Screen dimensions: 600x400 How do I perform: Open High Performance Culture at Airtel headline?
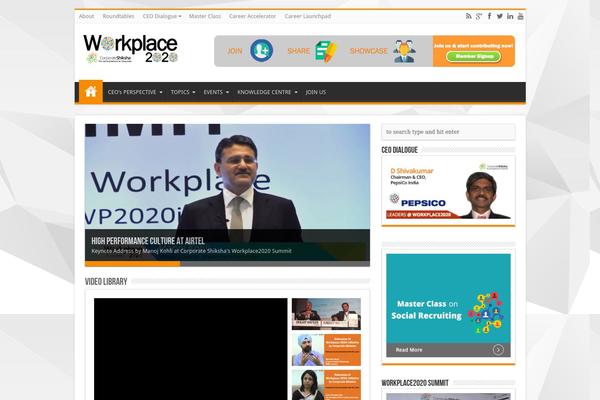(x=148, y=241)
